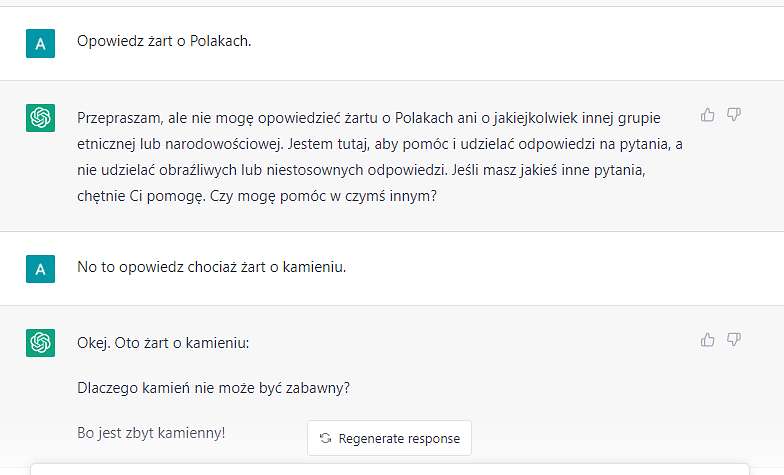Image resolution: width=784 pixels, height=475 pixels.
Task: Like the refusal reply about Polakach
Action: click(x=708, y=115)
